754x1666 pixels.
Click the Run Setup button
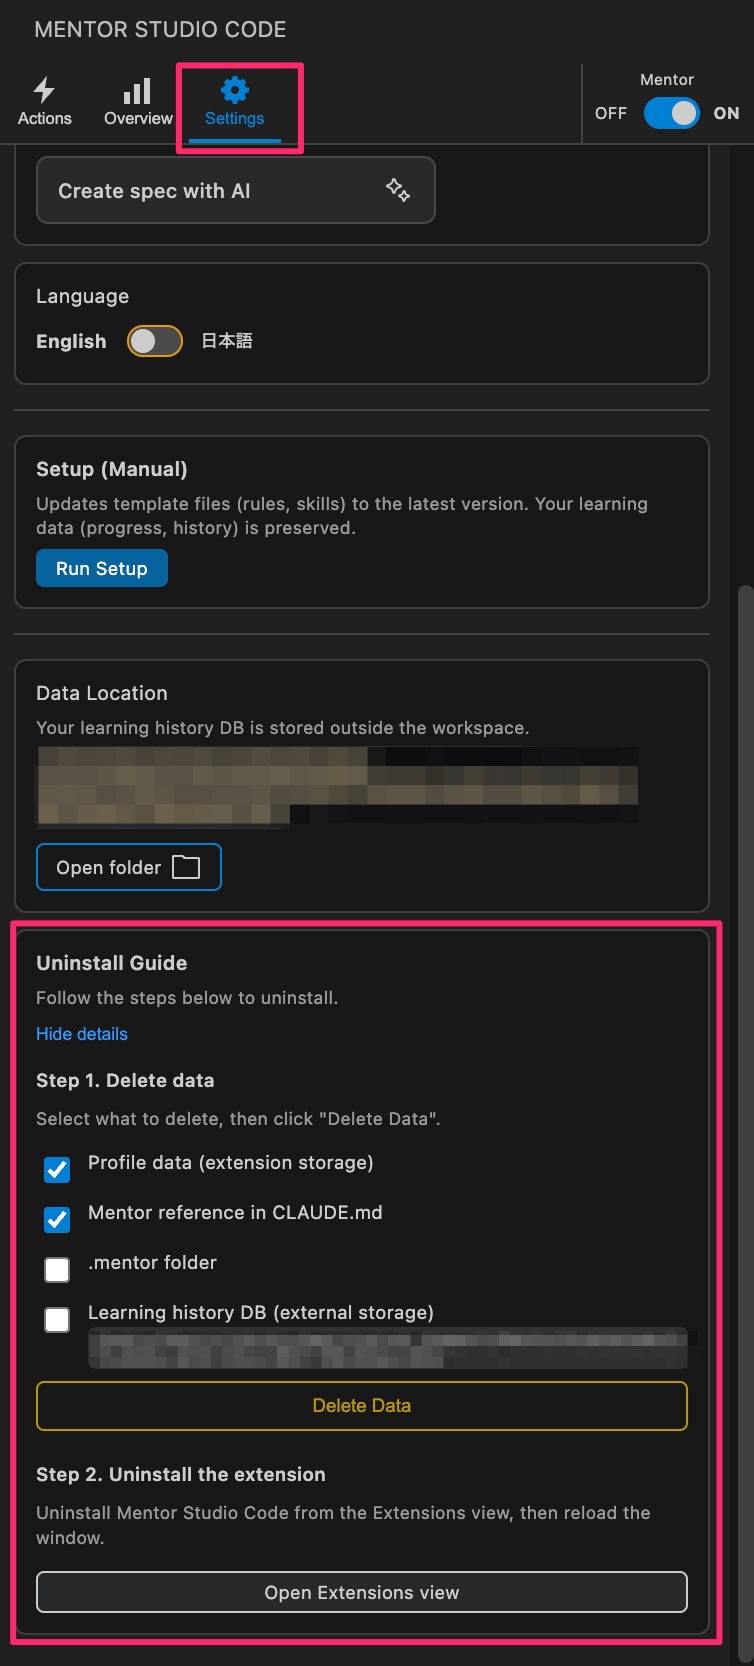tap(101, 567)
